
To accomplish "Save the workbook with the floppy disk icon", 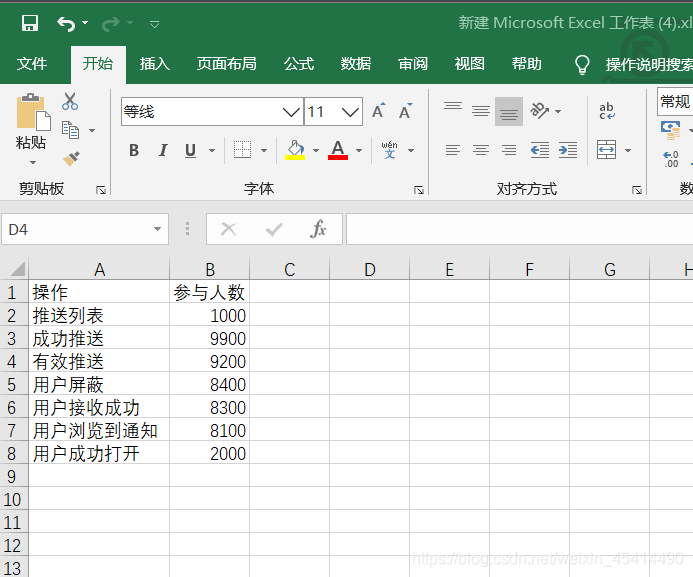I will 30,23.
